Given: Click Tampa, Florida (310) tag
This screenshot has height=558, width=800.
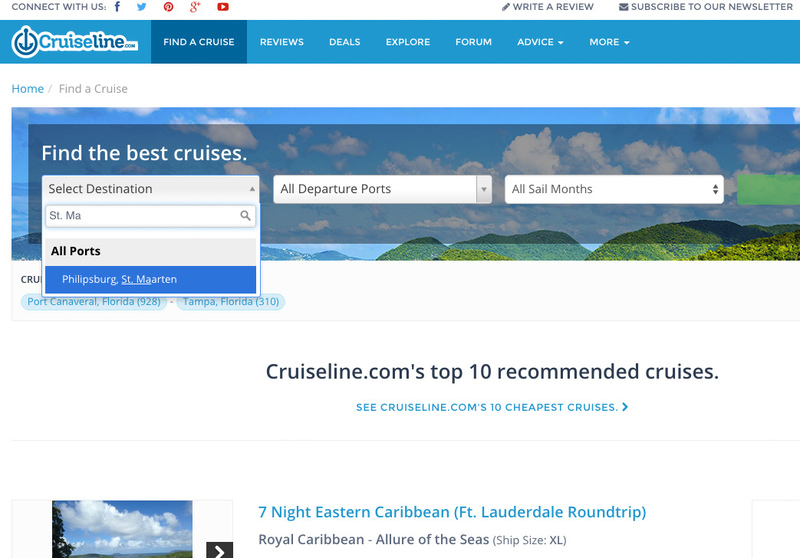Looking at the screenshot, I should pos(231,301).
